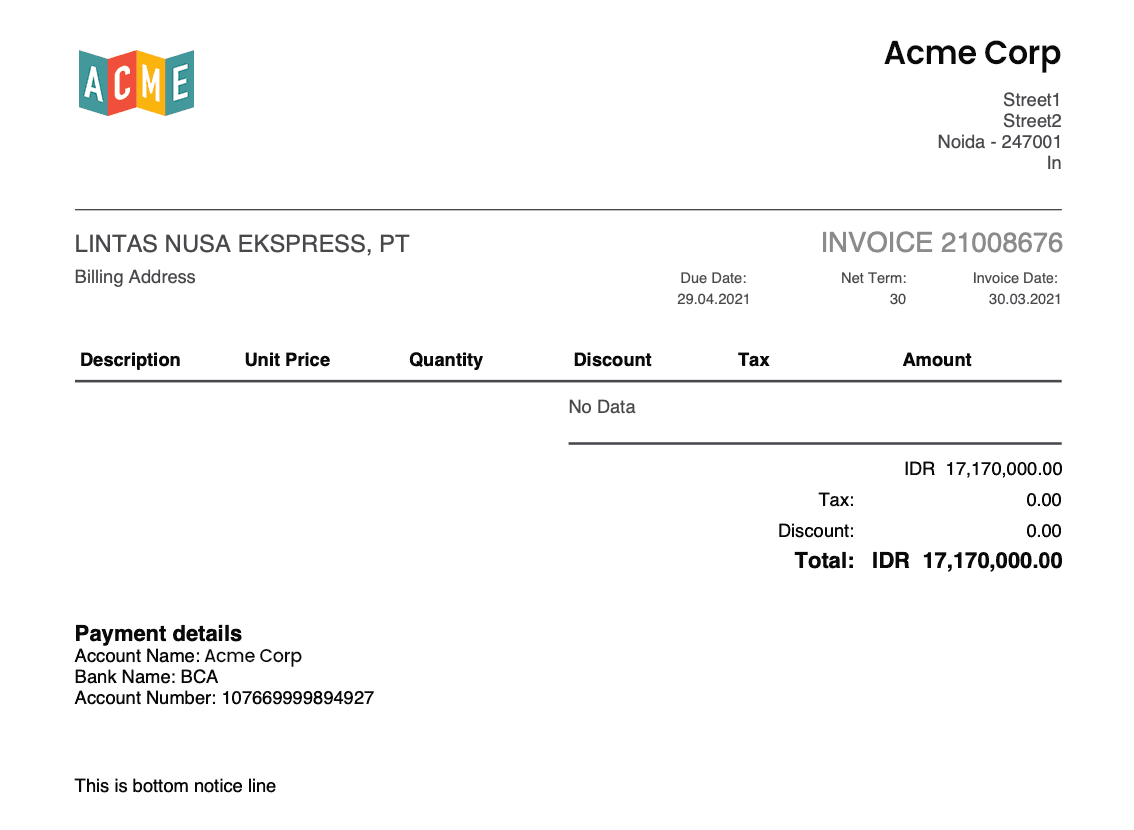
Task: Click the Amount column header
Action: (936, 360)
